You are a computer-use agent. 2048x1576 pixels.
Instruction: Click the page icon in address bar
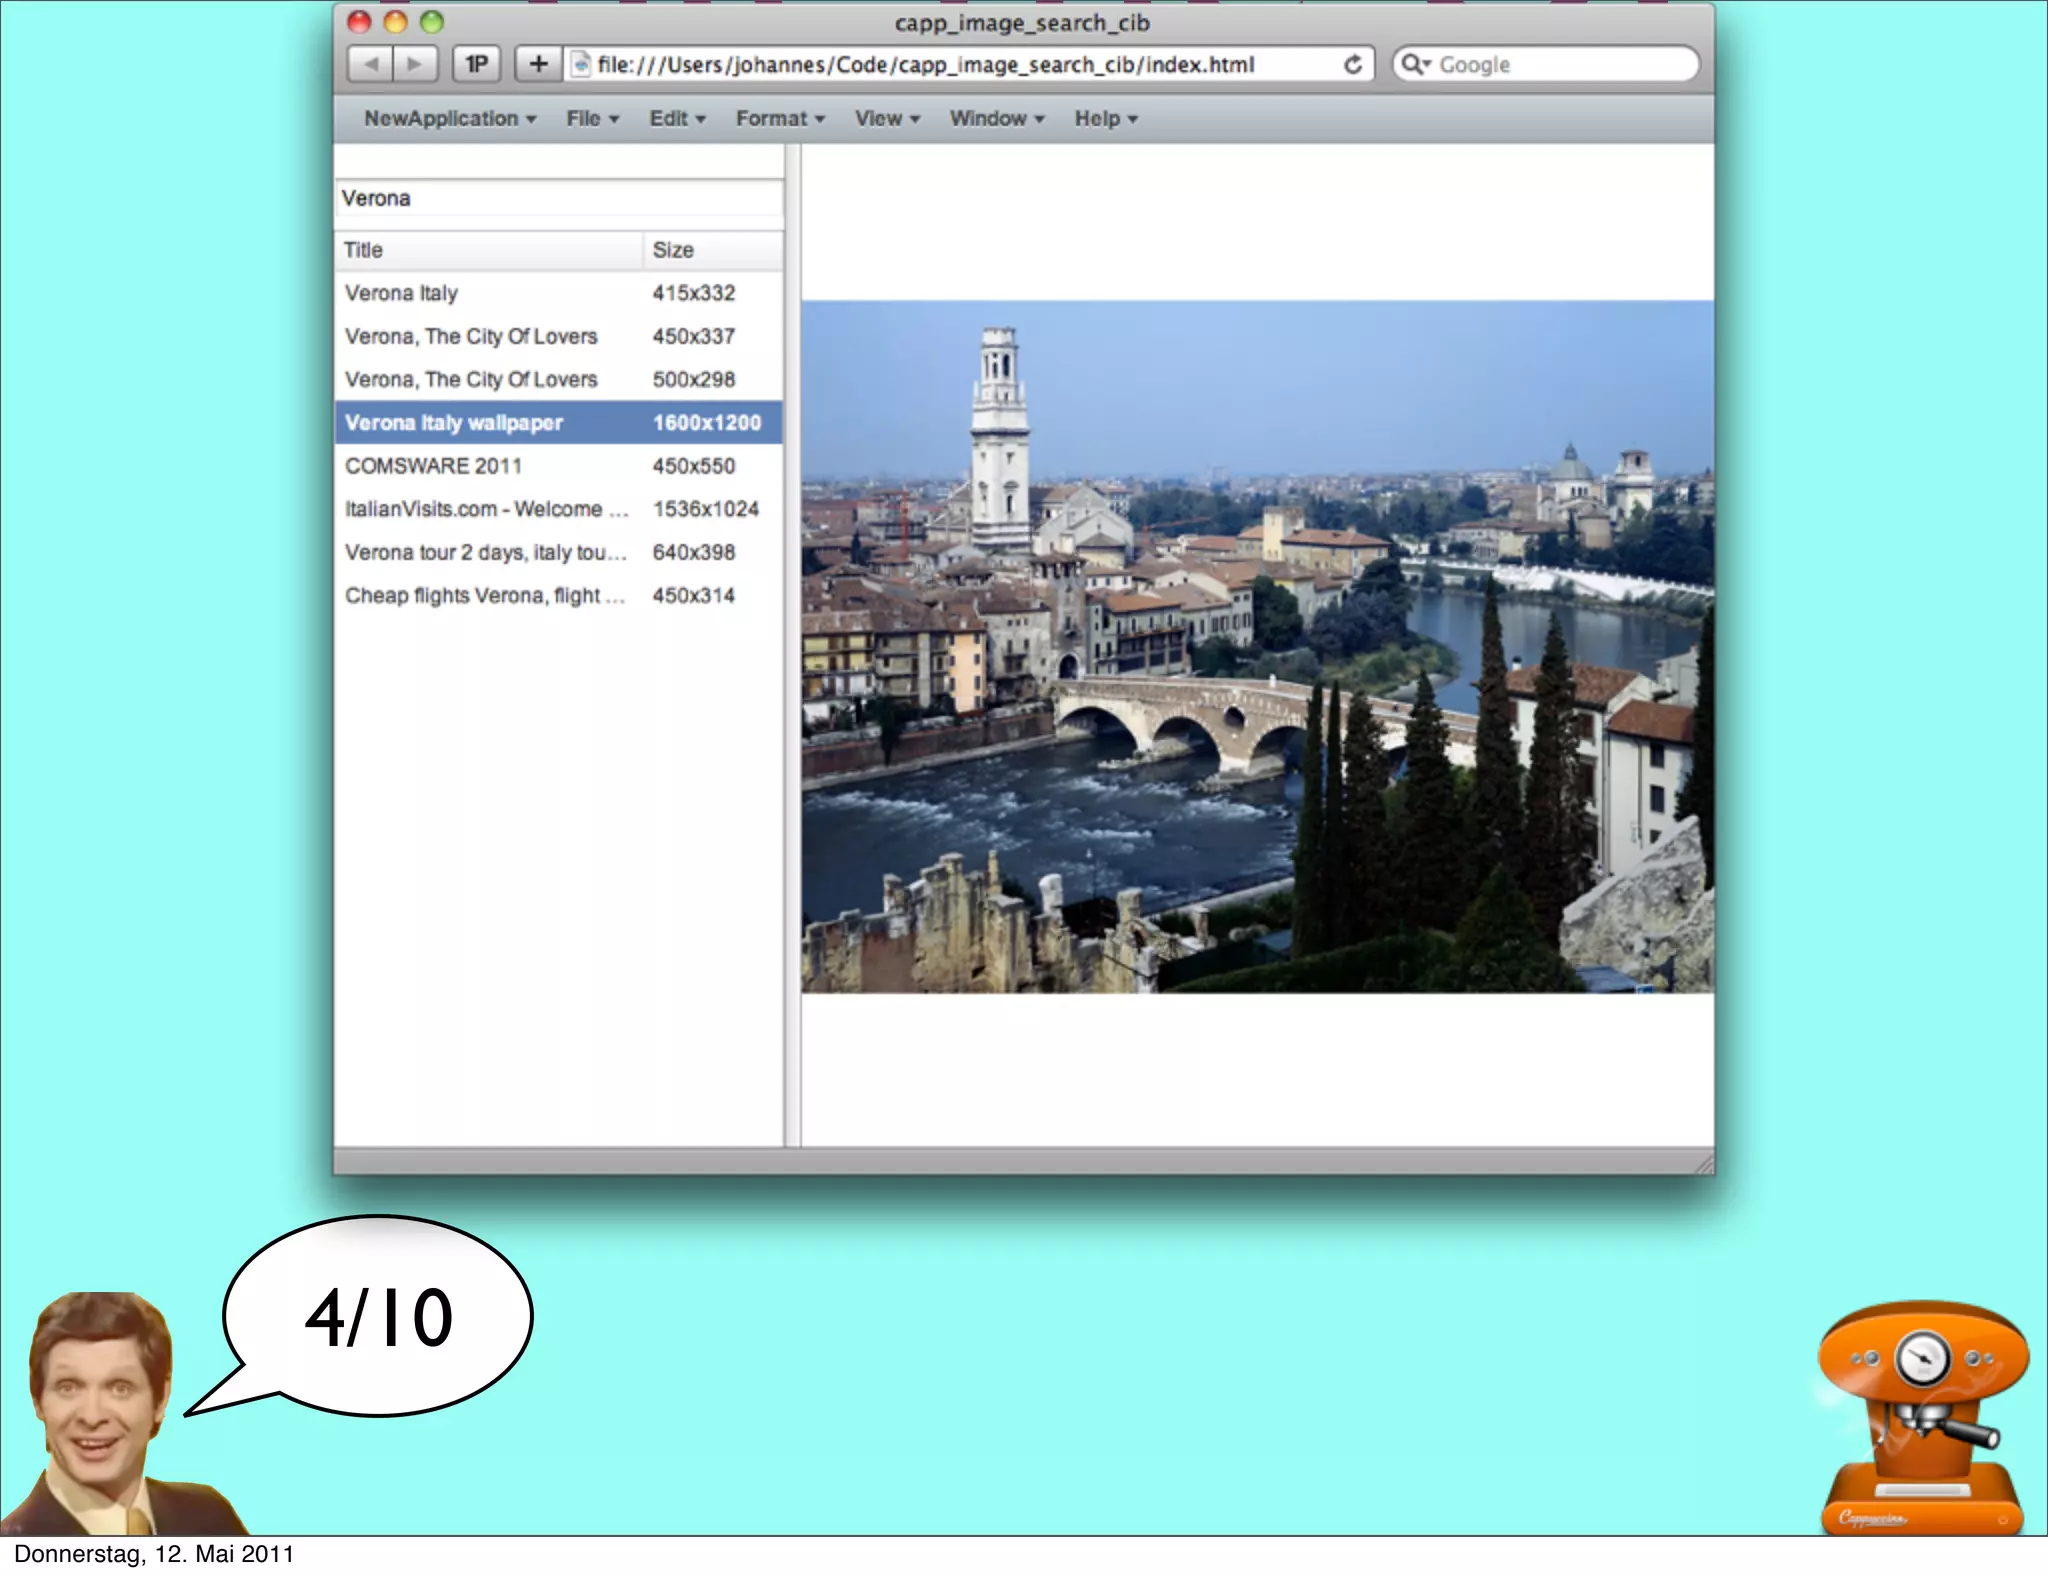click(580, 64)
